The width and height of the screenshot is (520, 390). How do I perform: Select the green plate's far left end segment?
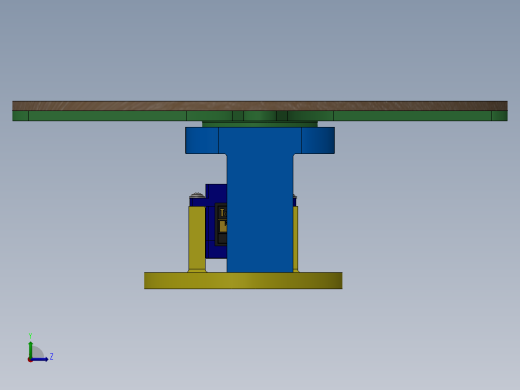tap(20, 116)
